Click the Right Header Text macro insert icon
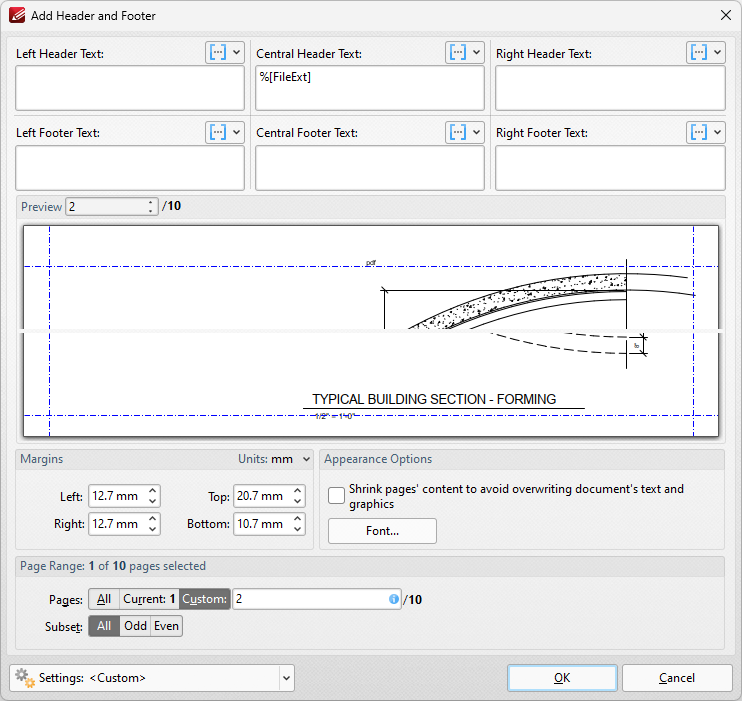This screenshot has width=742, height=701. coord(699,53)
